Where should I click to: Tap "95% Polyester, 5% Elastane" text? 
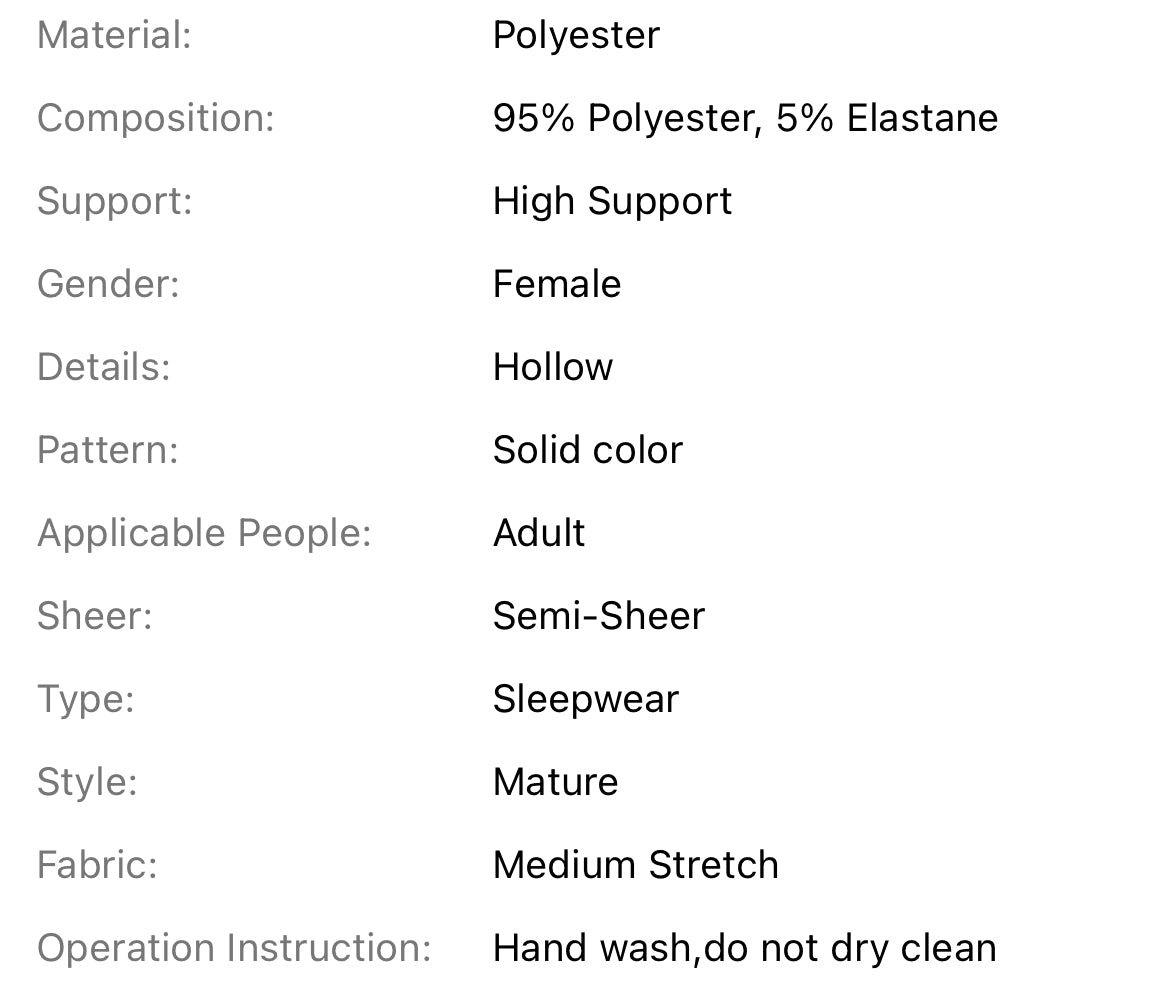click(745, 119)
